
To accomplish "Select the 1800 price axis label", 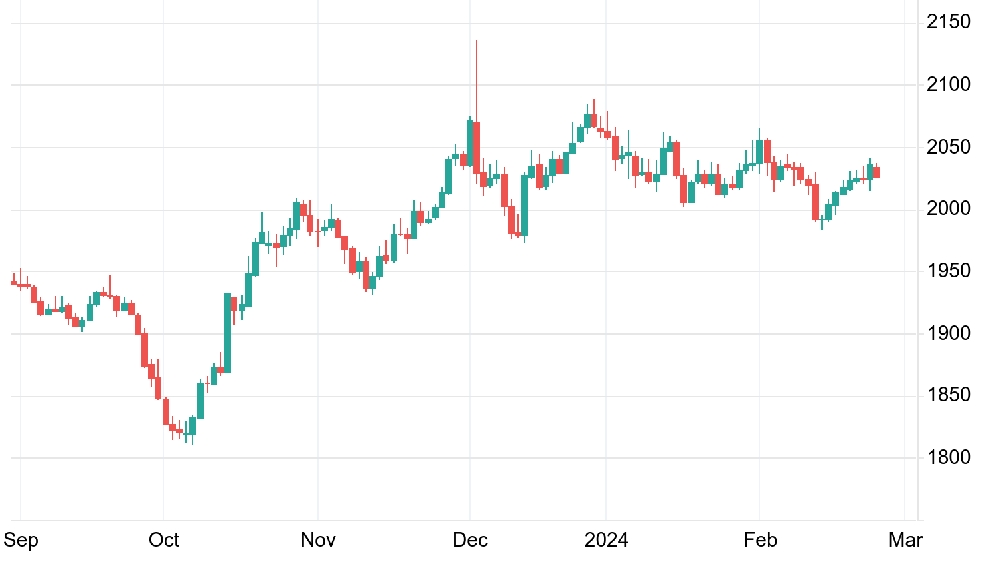I will [x=948, y=457].
